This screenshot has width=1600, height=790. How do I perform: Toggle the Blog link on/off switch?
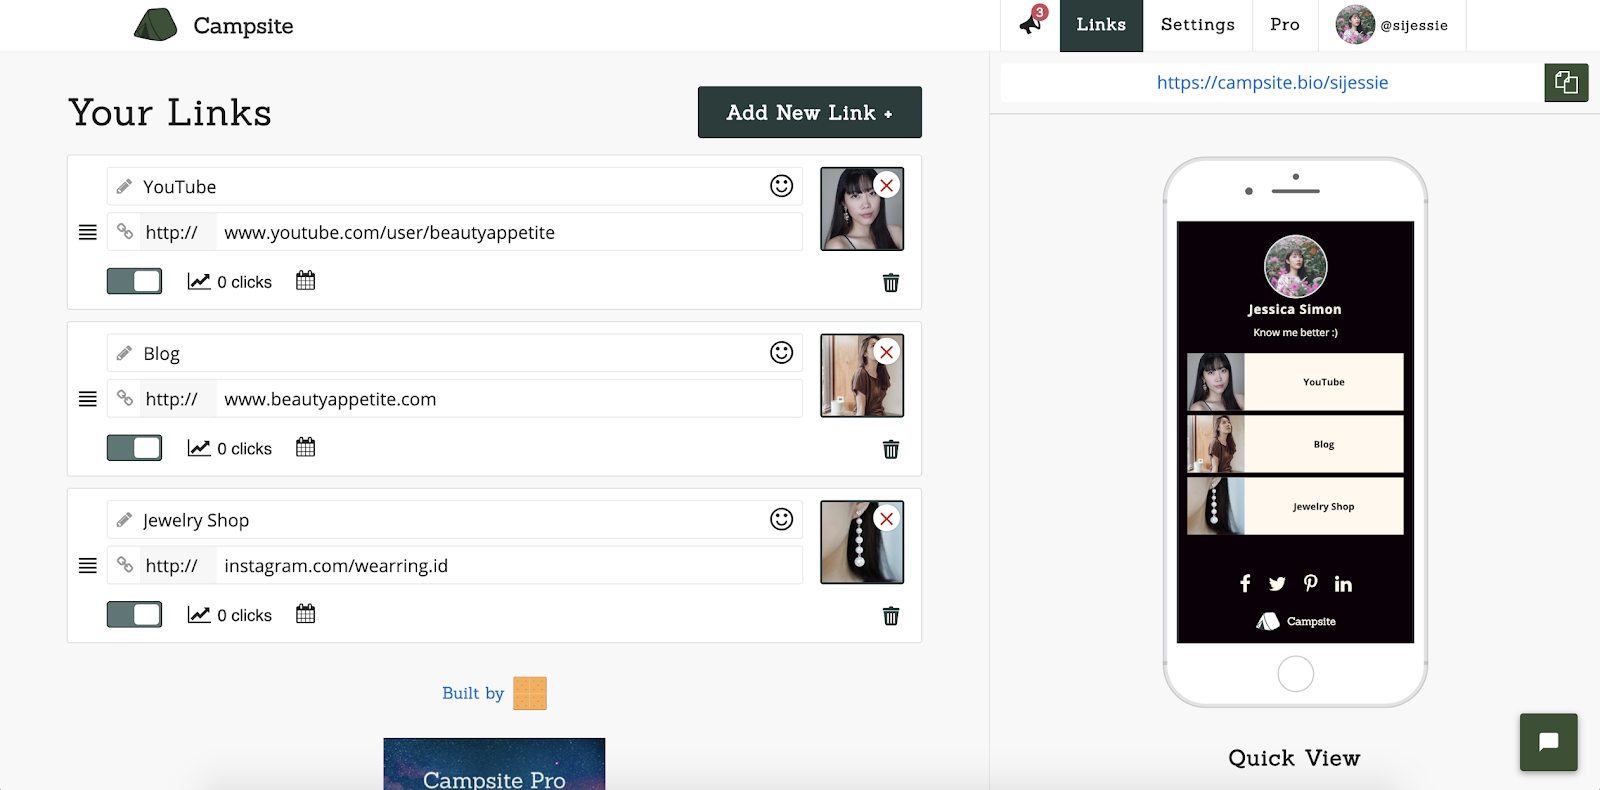click(134, 448)
